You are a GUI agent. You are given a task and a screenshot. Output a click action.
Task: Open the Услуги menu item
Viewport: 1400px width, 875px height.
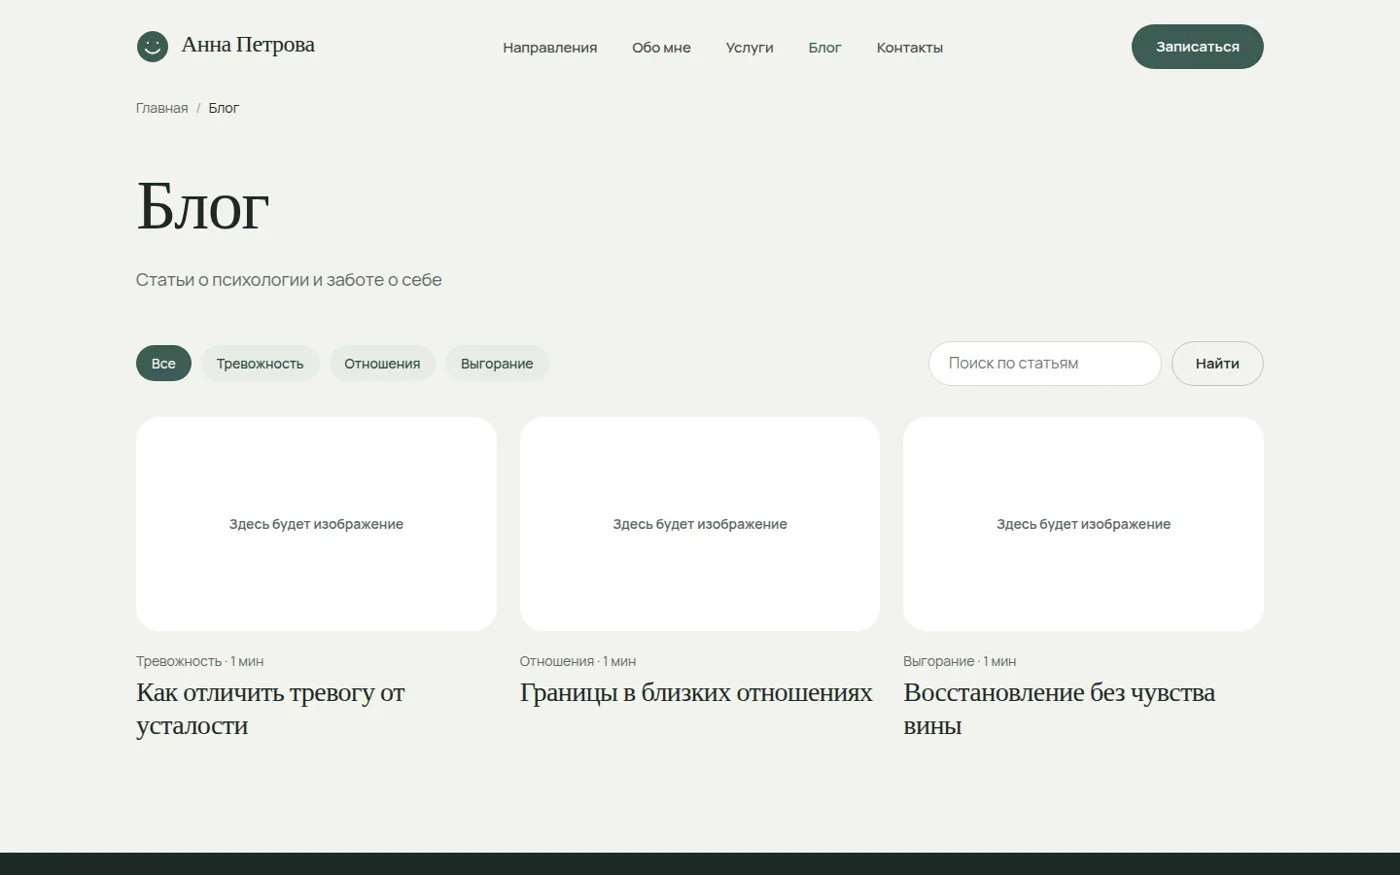(750, 48)
